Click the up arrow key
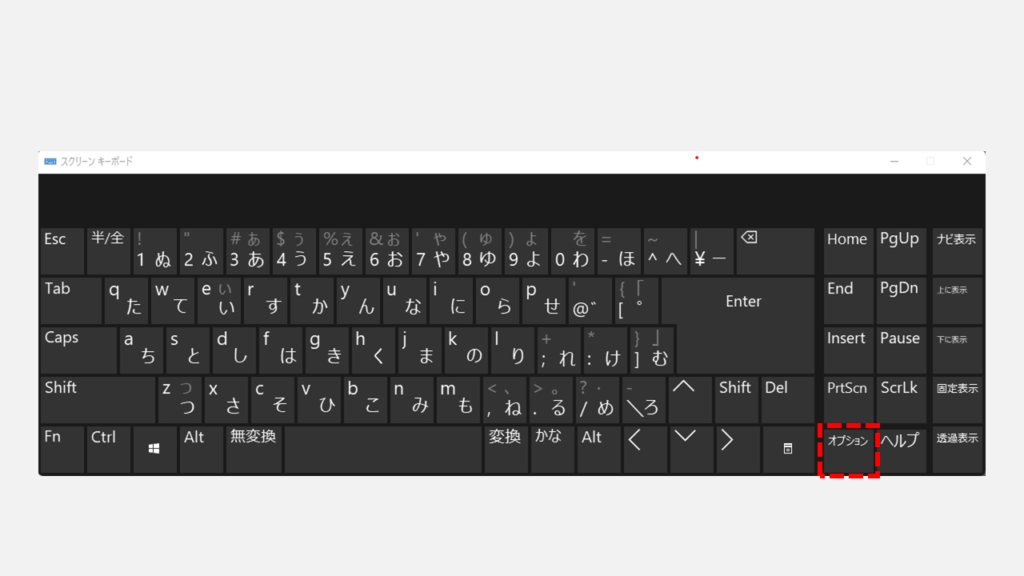 pyautogui.click(x=690, y=400)
